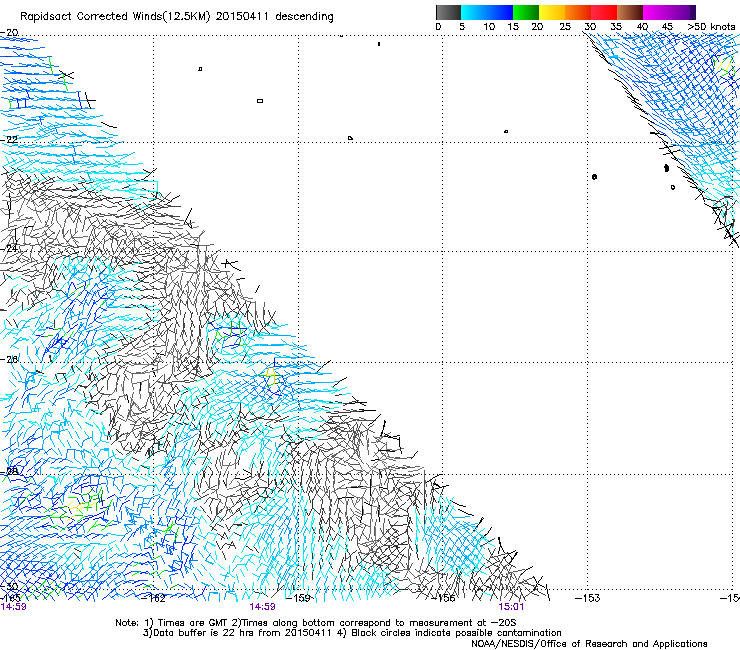Click the blue 10-15 knots legend segment
Image resolution: width=740 pixels, height=650 pixels.
tap(500, 12)
